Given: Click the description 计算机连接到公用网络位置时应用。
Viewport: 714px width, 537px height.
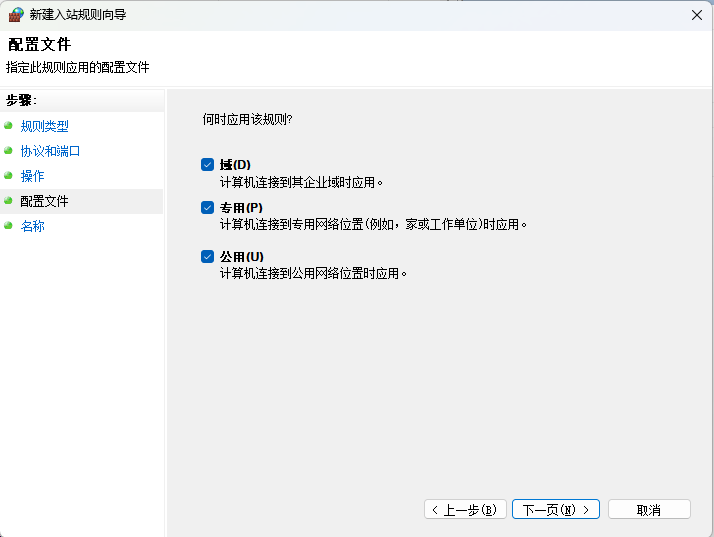Looking at the screenshot, I should click(x=313, y=274).
